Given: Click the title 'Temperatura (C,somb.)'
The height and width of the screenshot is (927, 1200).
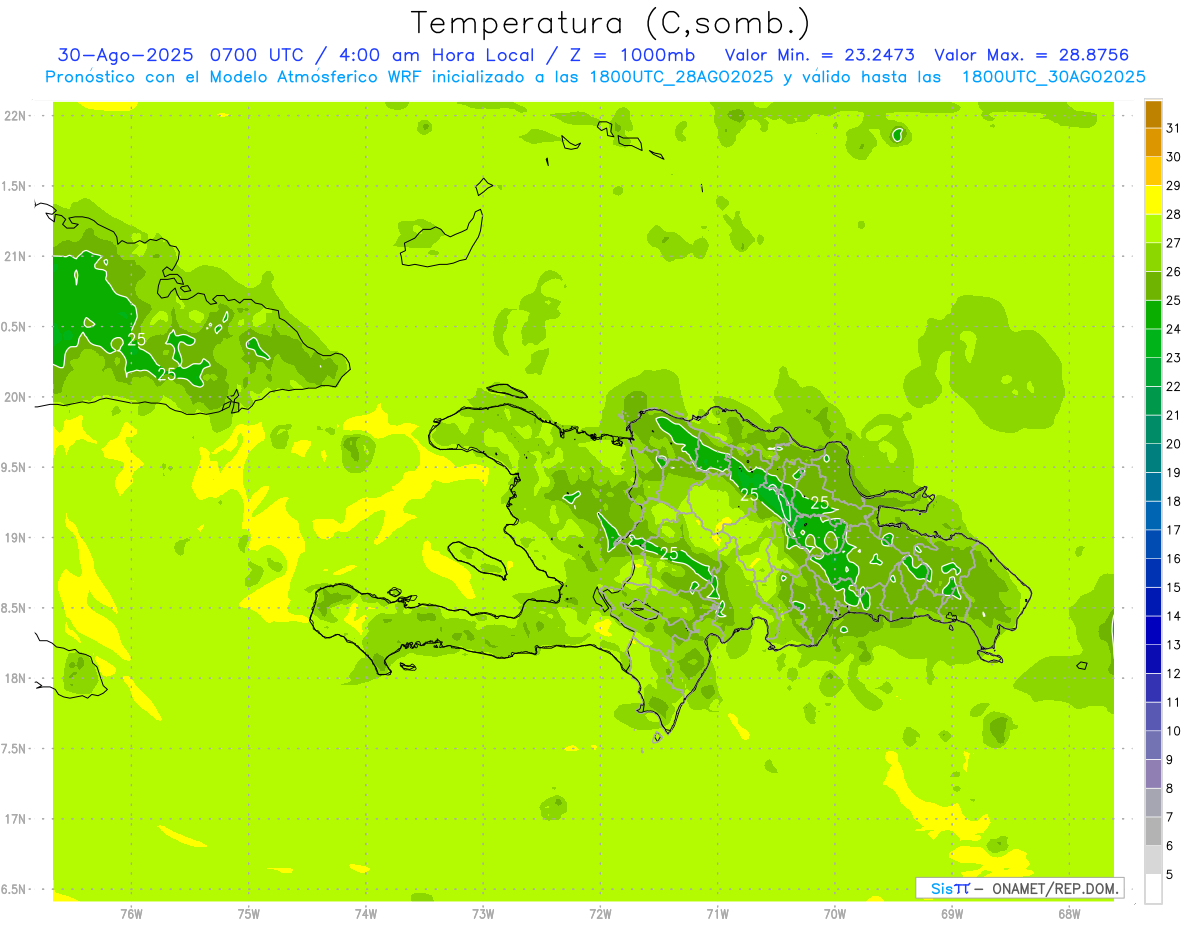Looking at the screenshot, I should (610, 23).
